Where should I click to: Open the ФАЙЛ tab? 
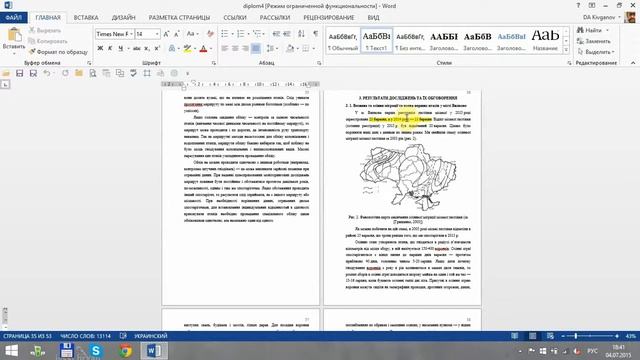(x=13, y=18)
